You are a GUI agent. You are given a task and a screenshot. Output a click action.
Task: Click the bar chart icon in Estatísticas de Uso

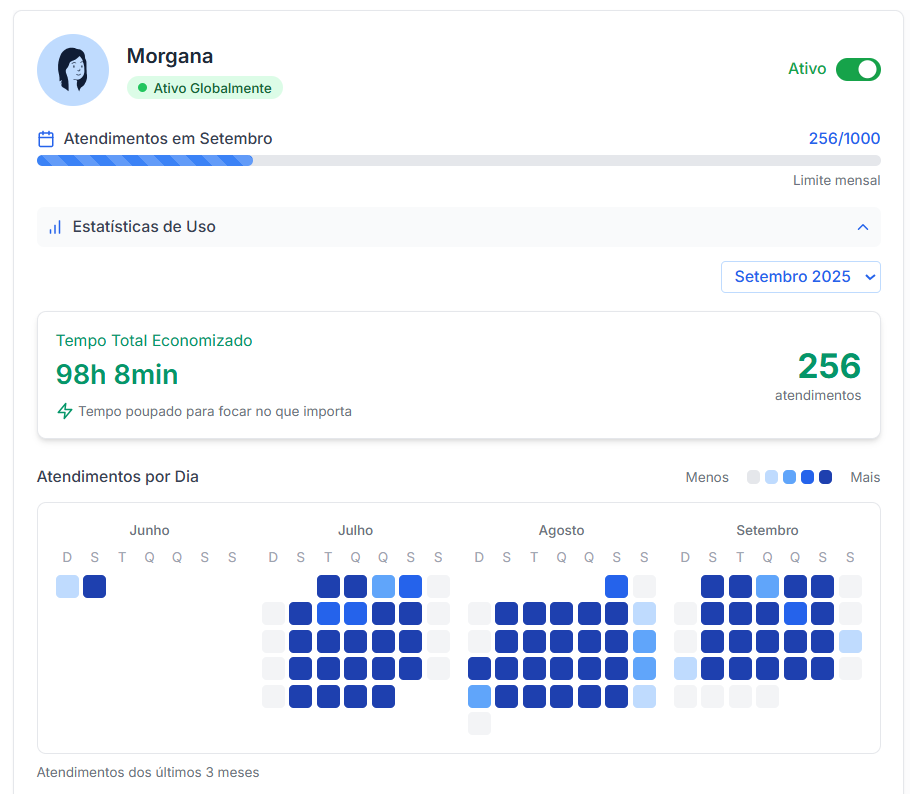coord(55,227)
